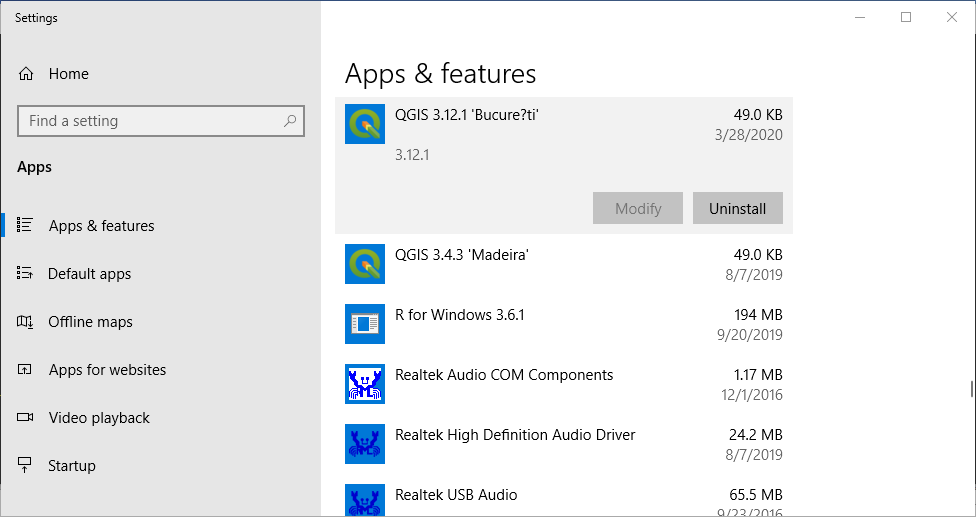
Task: Select QGIS 3.12.1 'Bucure?ti' entry name
Action: click(x=467, y=114)
